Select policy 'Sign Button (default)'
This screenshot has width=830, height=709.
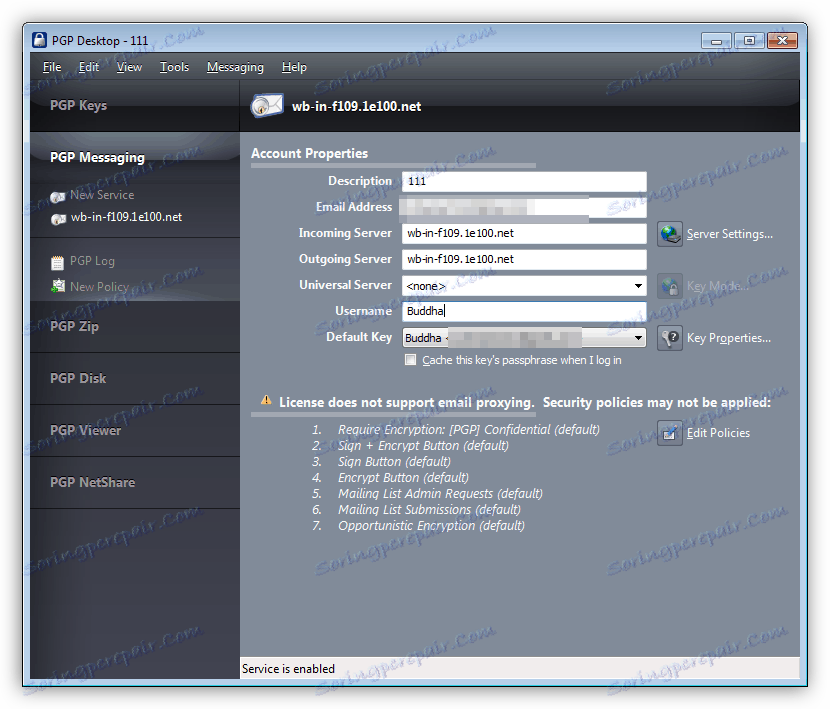[394, 462]
